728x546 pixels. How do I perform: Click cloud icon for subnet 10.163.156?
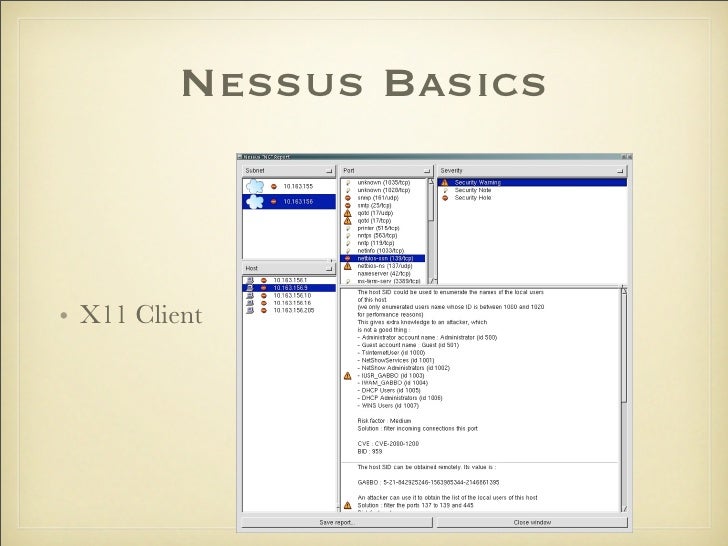click(255, 202)
